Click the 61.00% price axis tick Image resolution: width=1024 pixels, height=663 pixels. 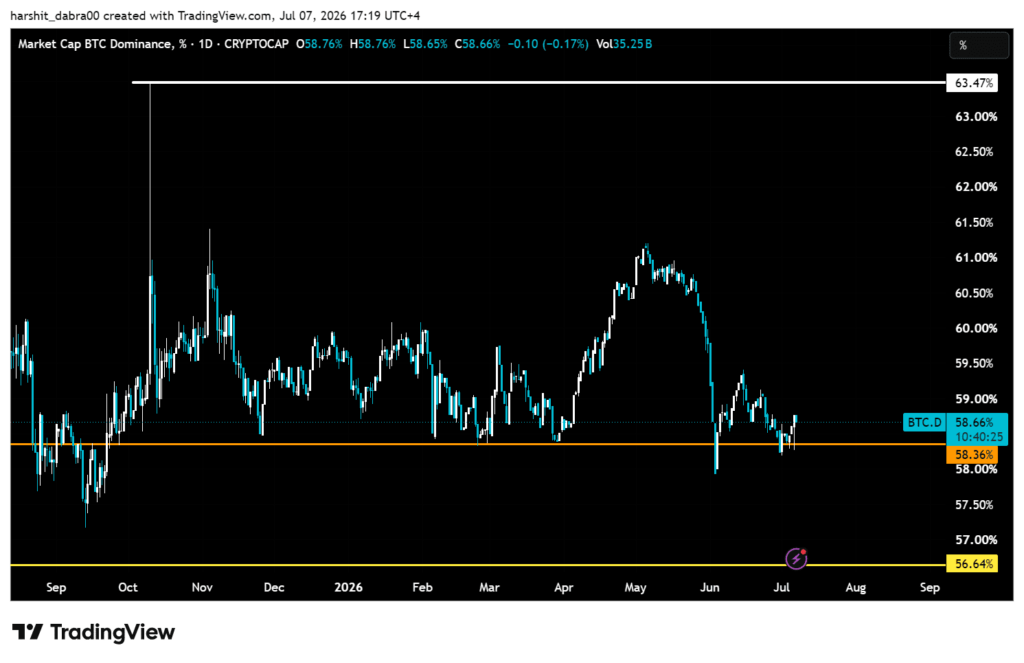976,257
